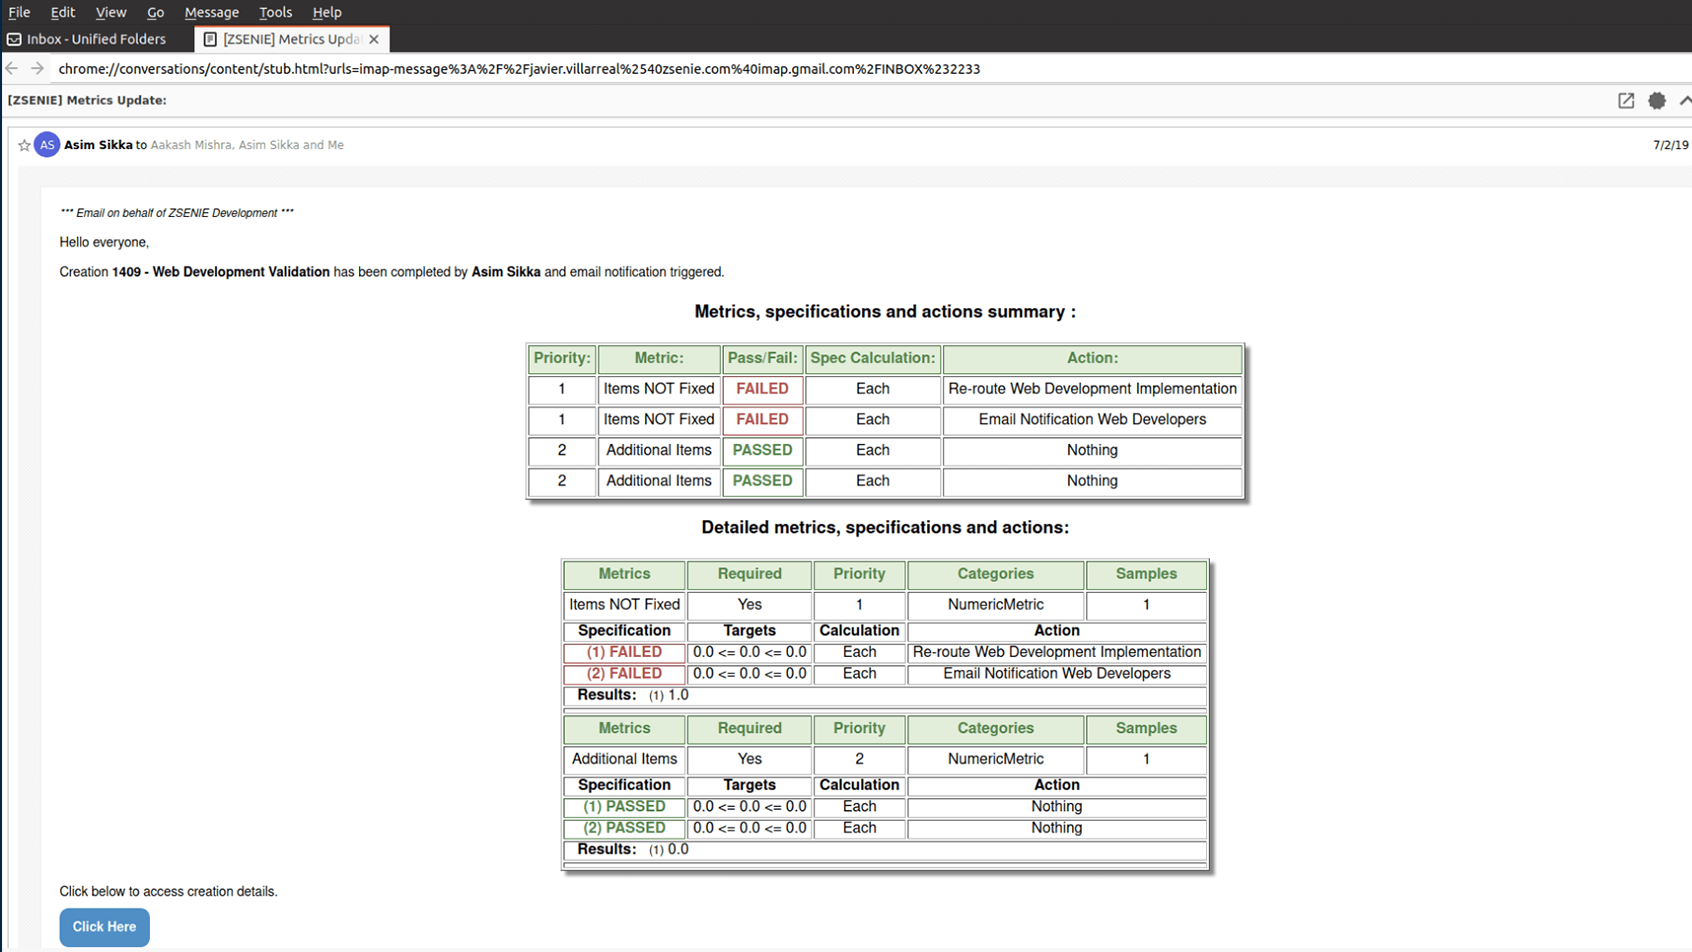Open the Tools menu

point(275,12)
